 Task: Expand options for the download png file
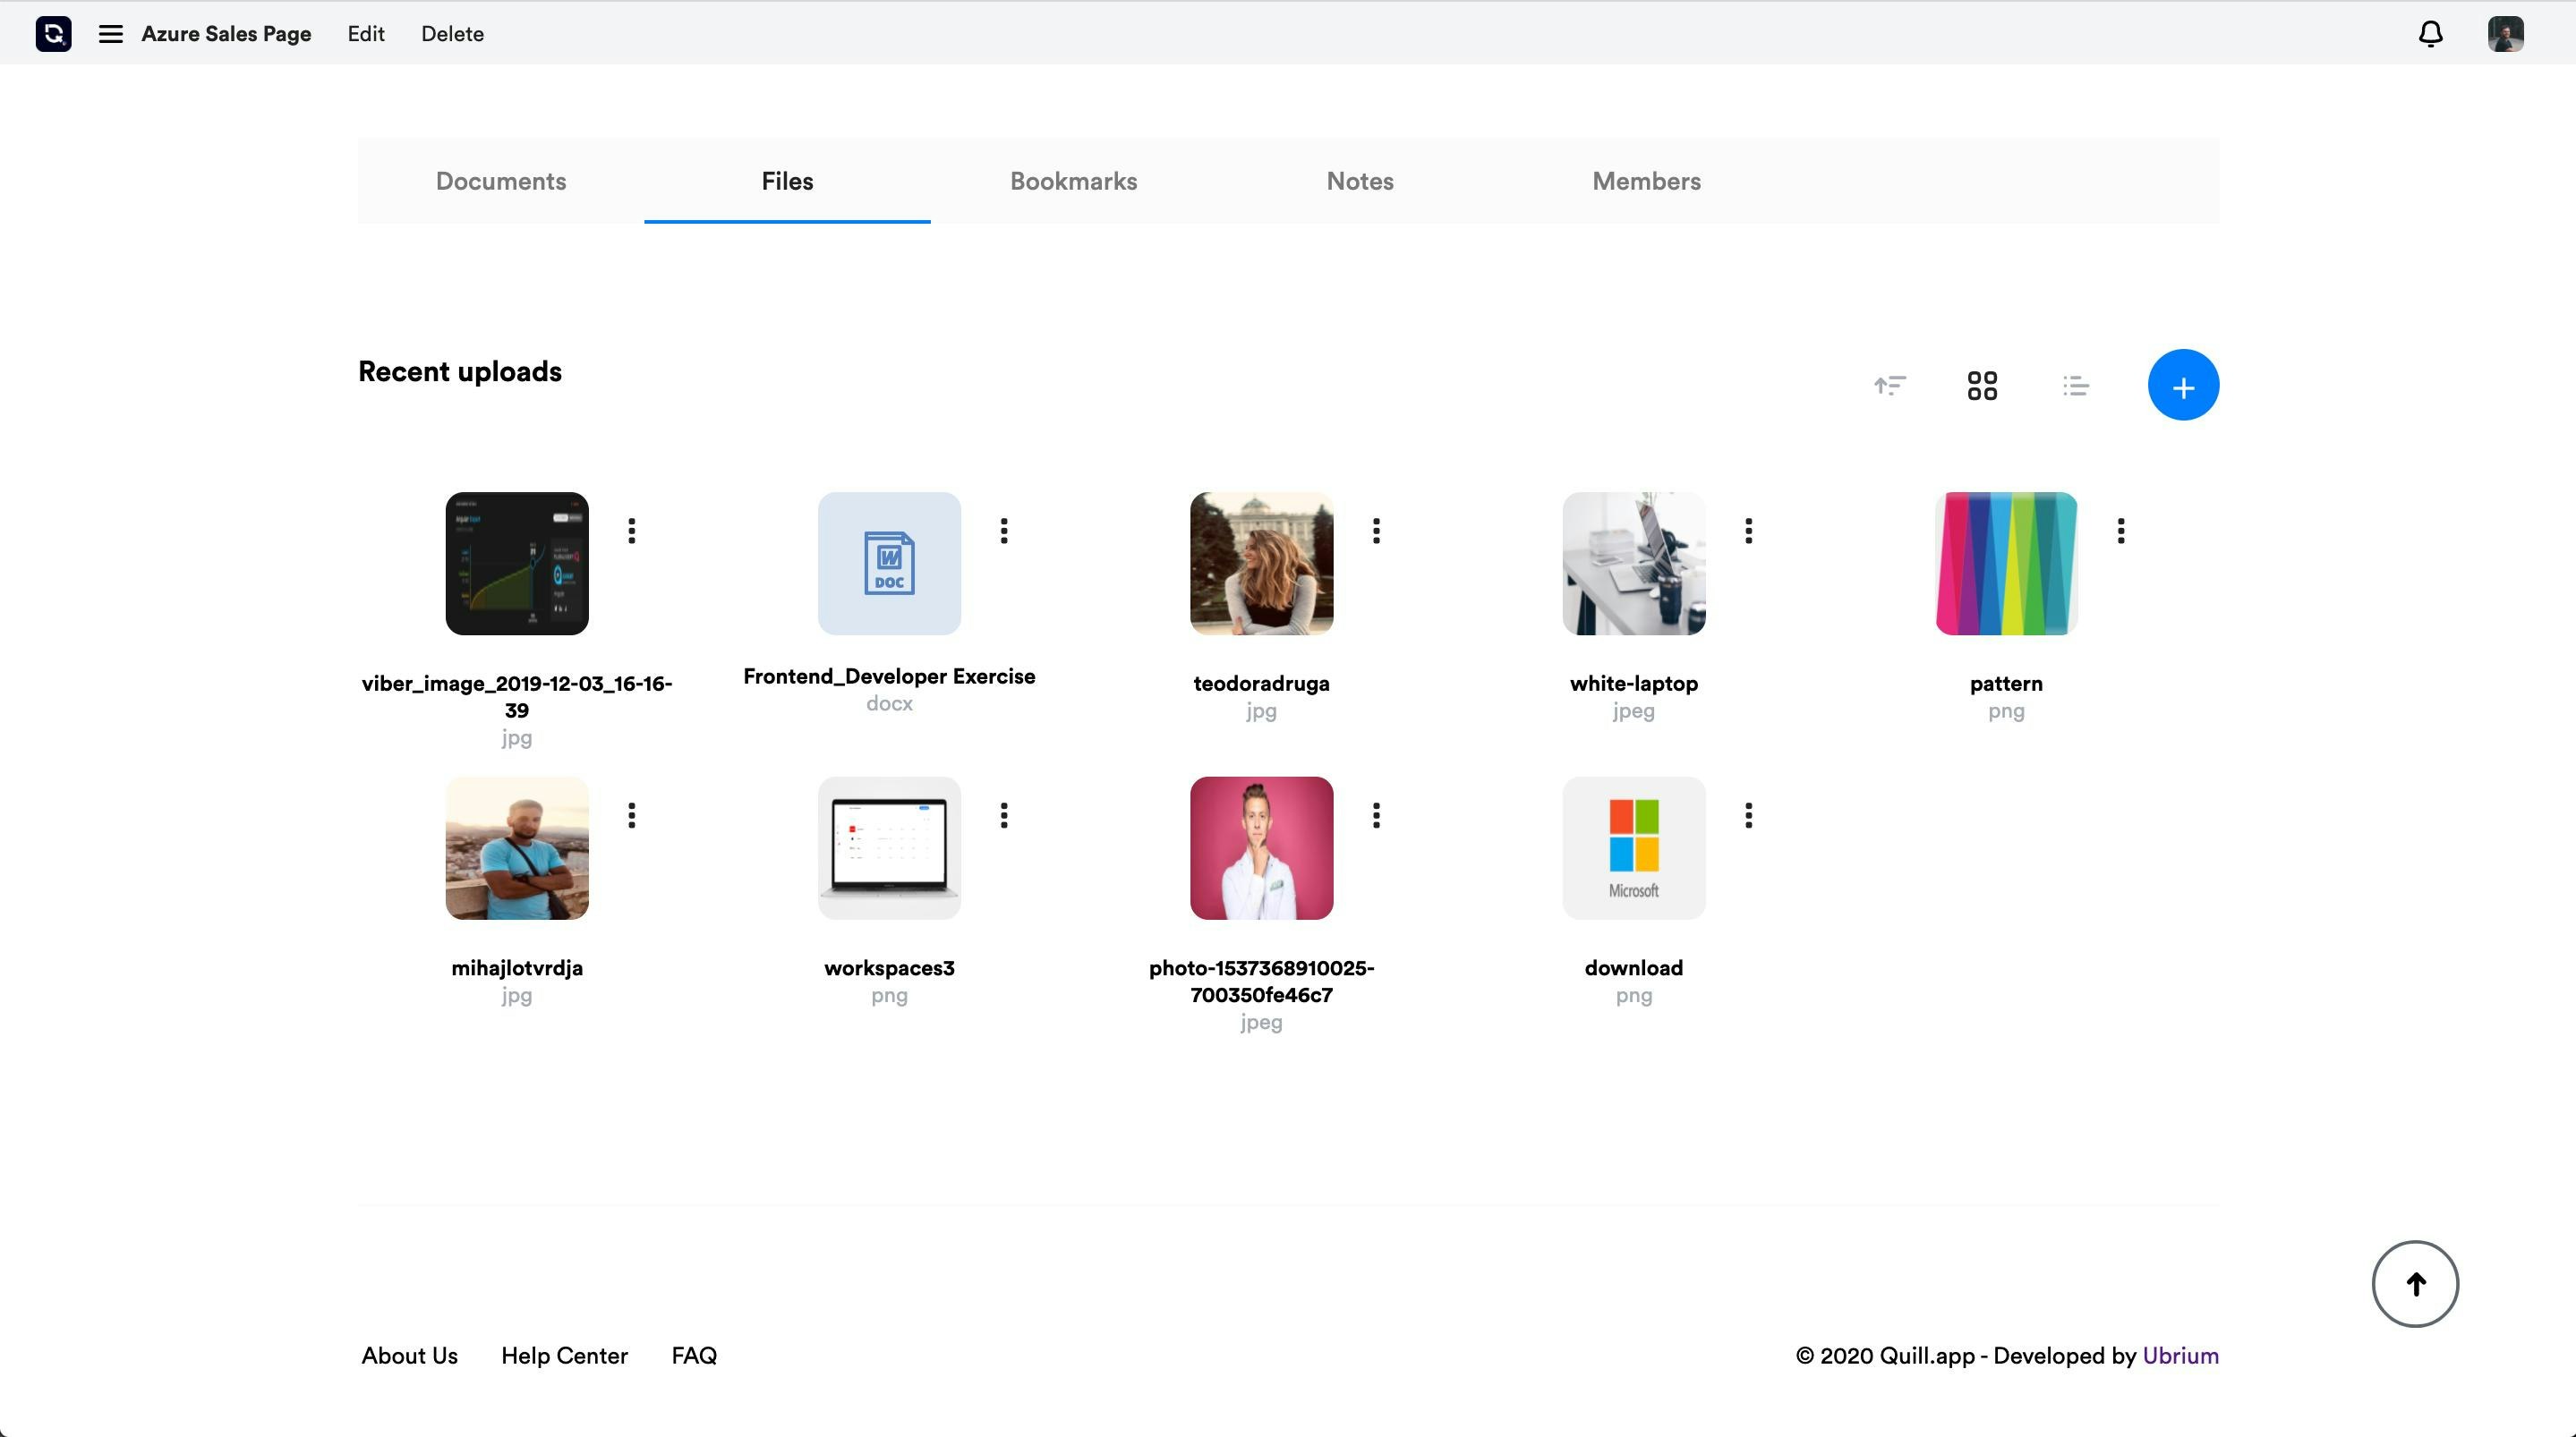pyautogui.click(x=1748, y=815)
